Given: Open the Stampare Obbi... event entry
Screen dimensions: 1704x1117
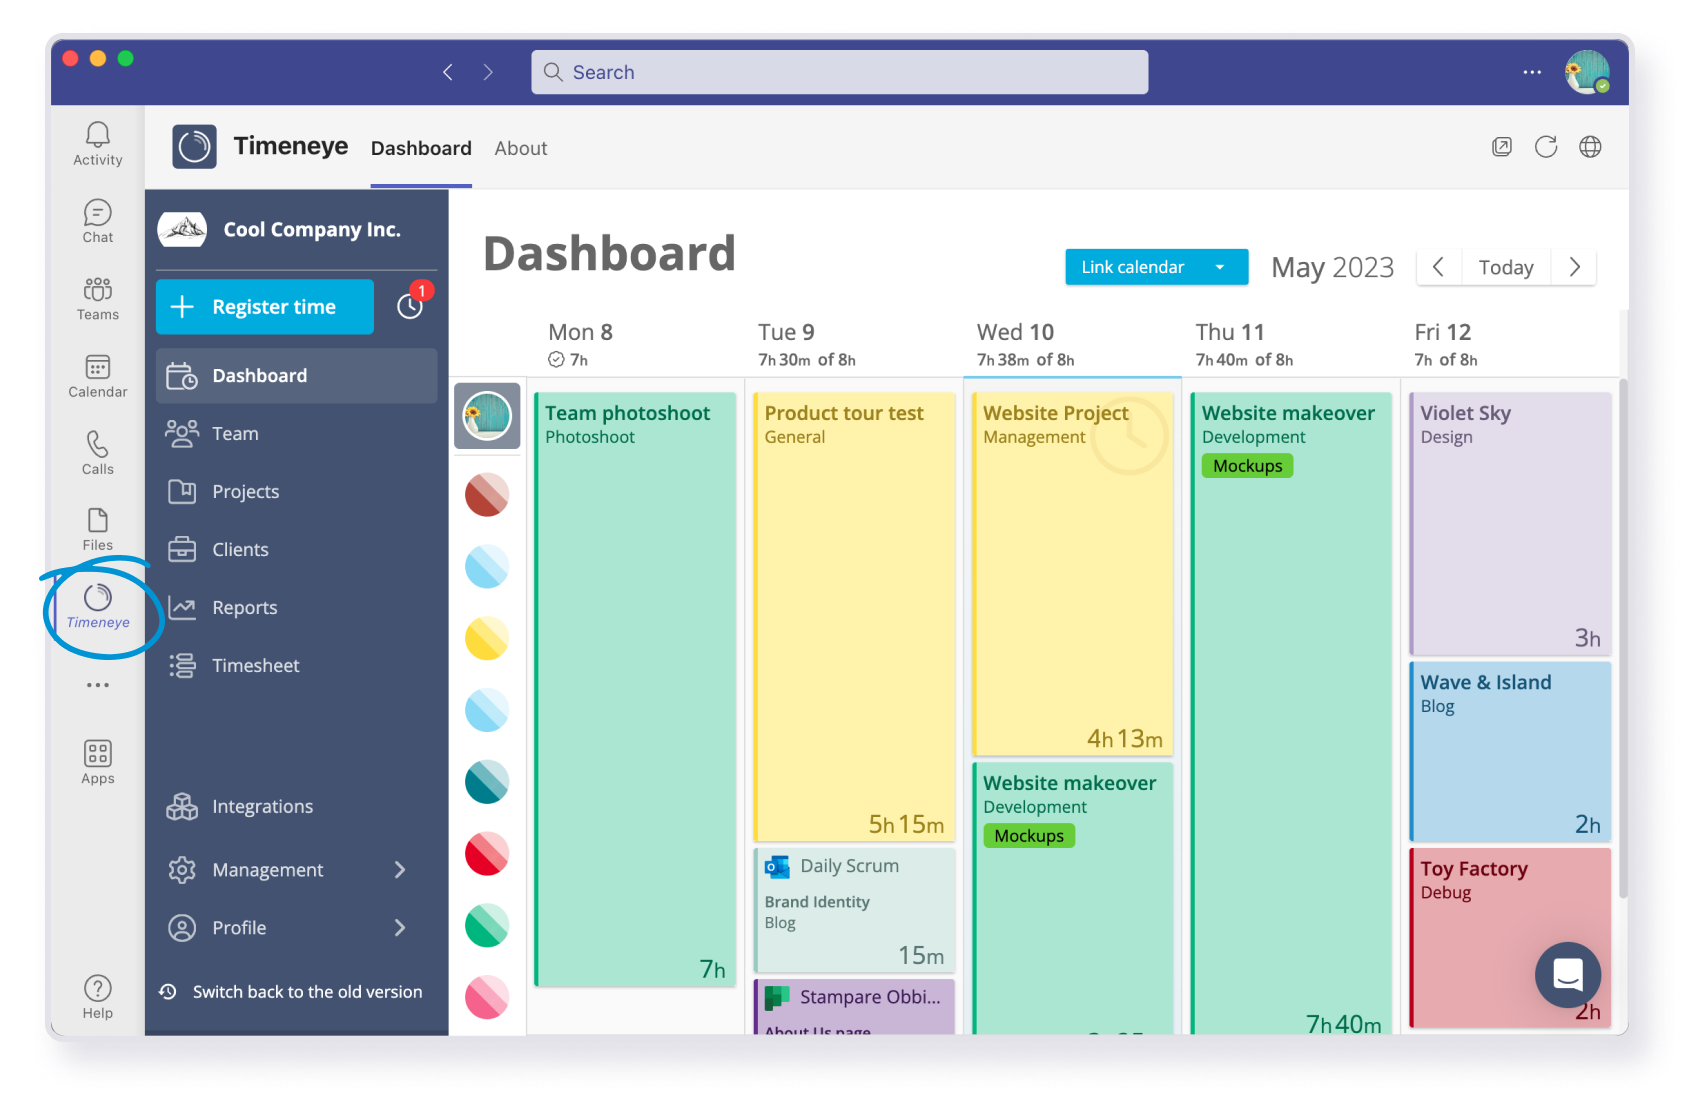Looking at the screenshot, I should point(854,1007).
